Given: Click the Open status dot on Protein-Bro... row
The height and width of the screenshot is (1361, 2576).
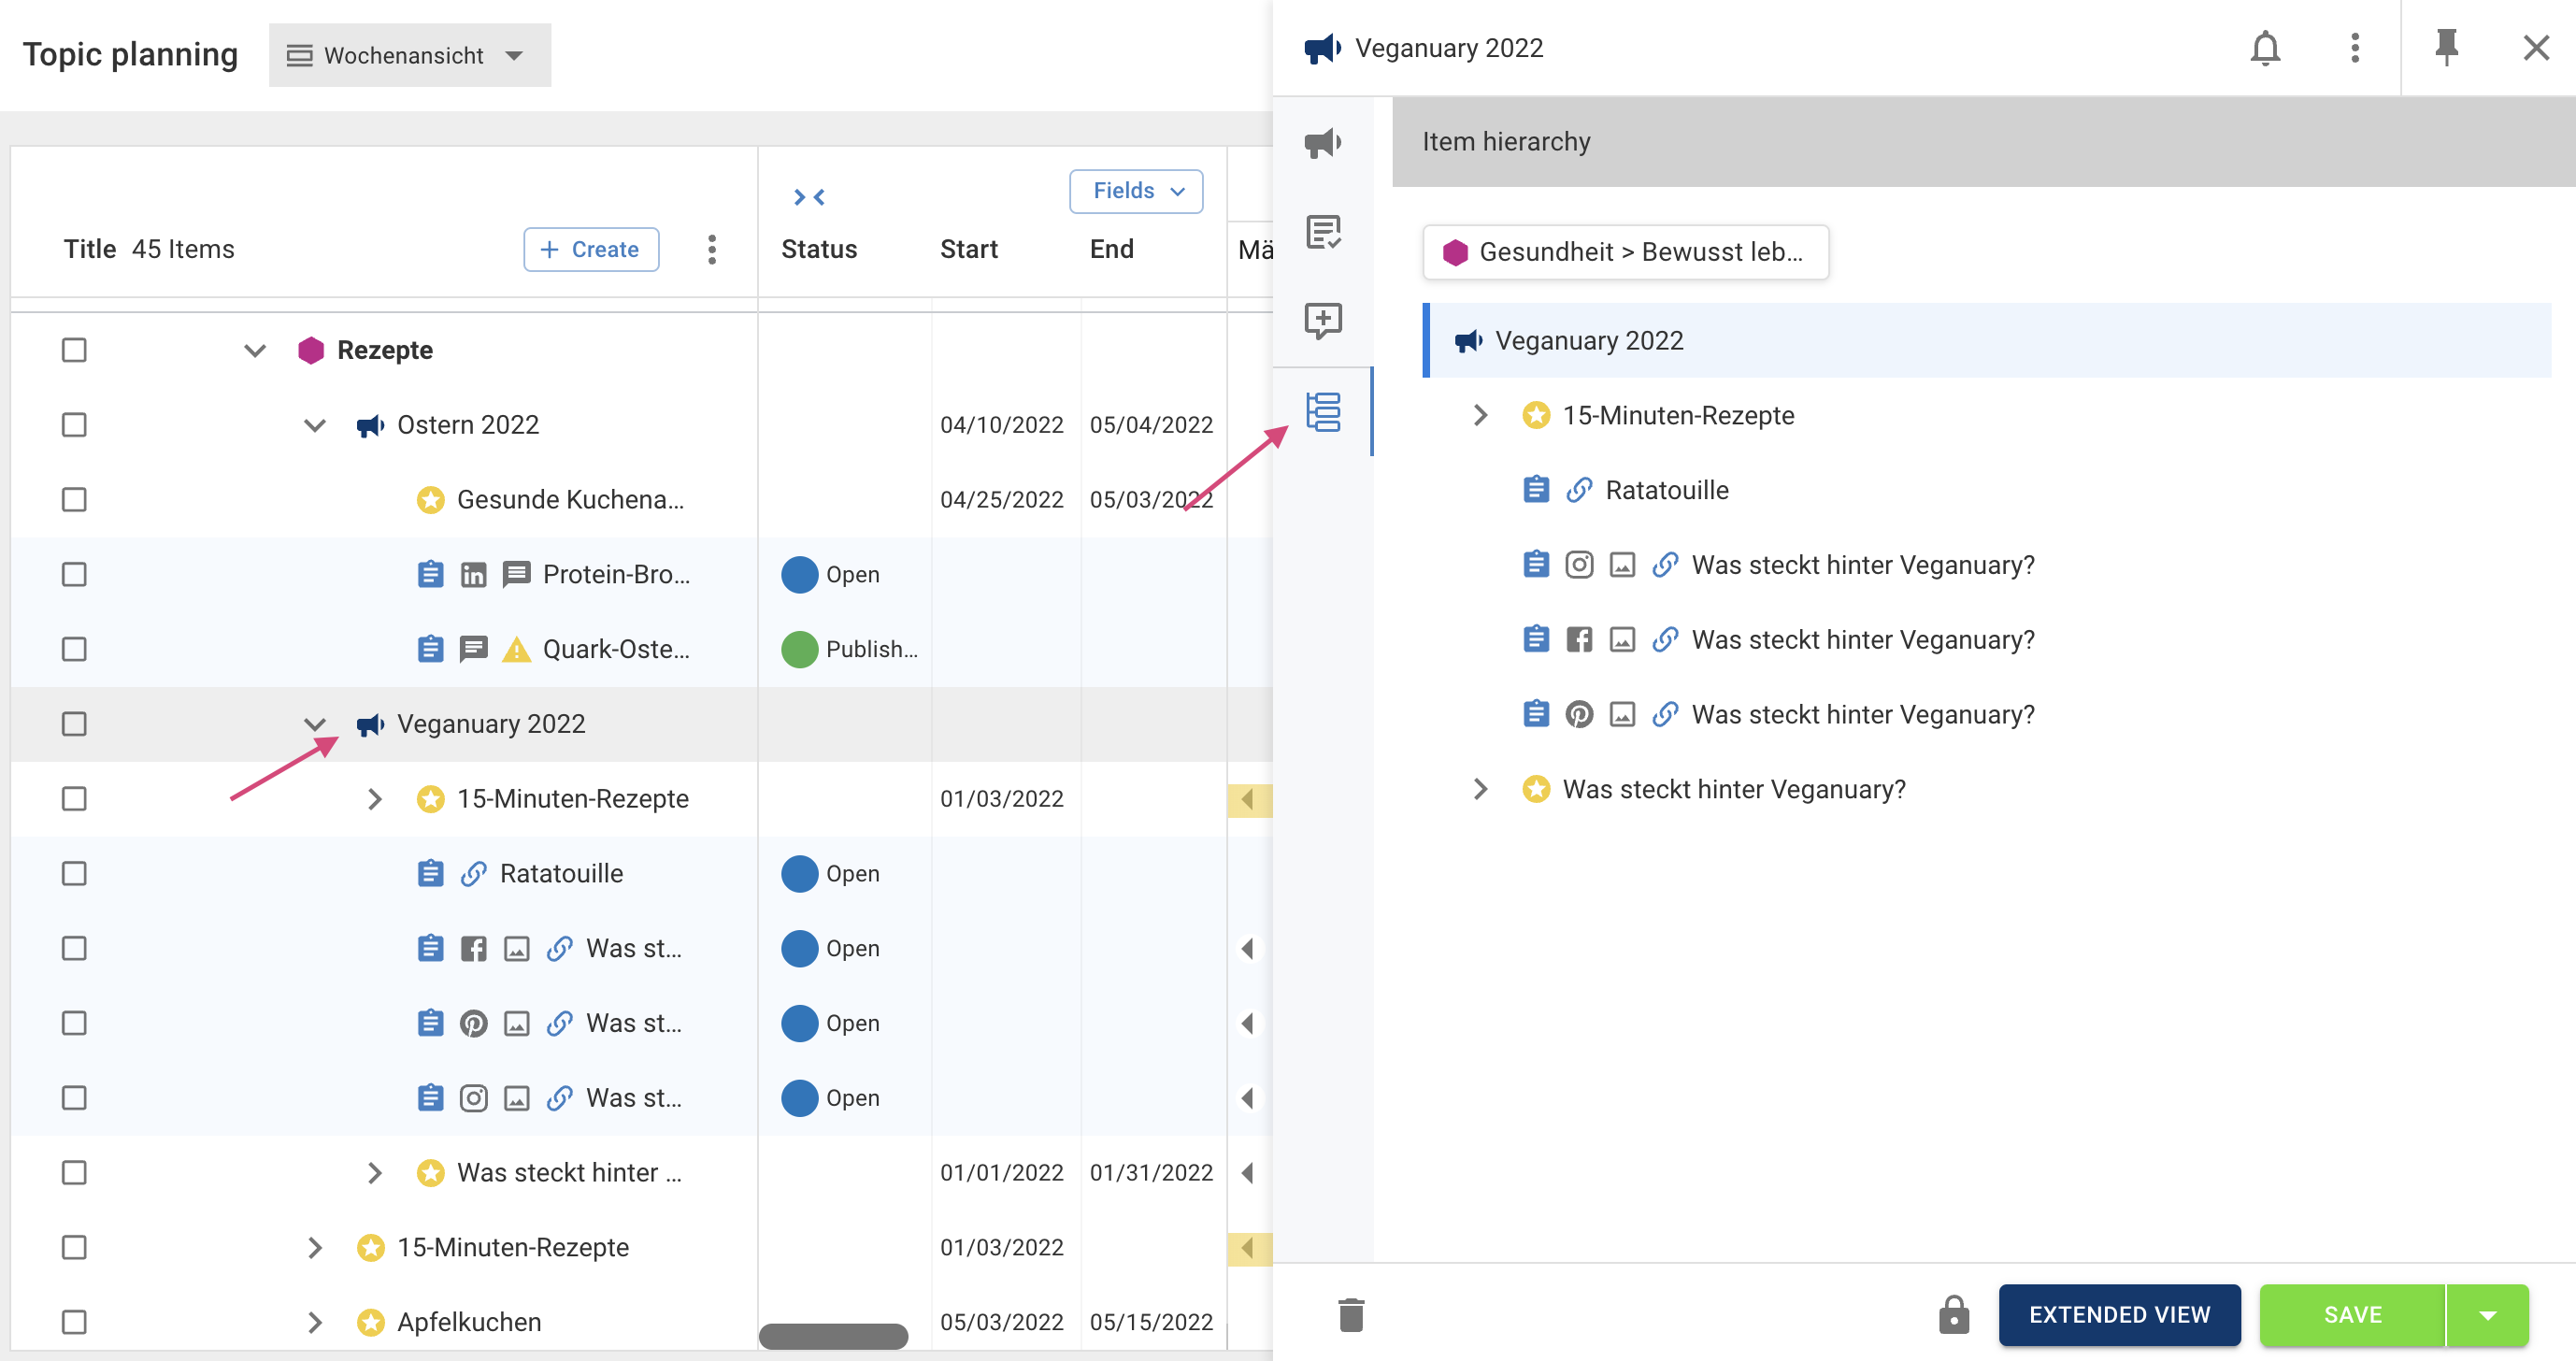Looking at the screenshot, I should click(799, 575).
